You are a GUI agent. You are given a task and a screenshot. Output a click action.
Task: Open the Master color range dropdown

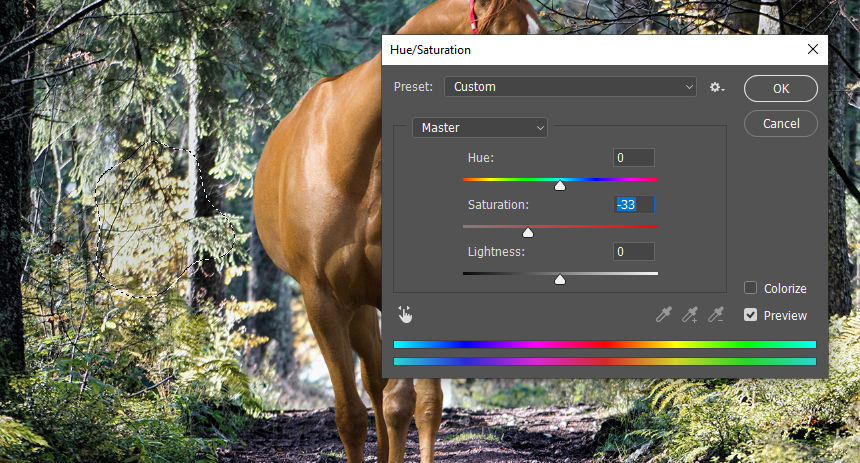click(x=480, y=128)
